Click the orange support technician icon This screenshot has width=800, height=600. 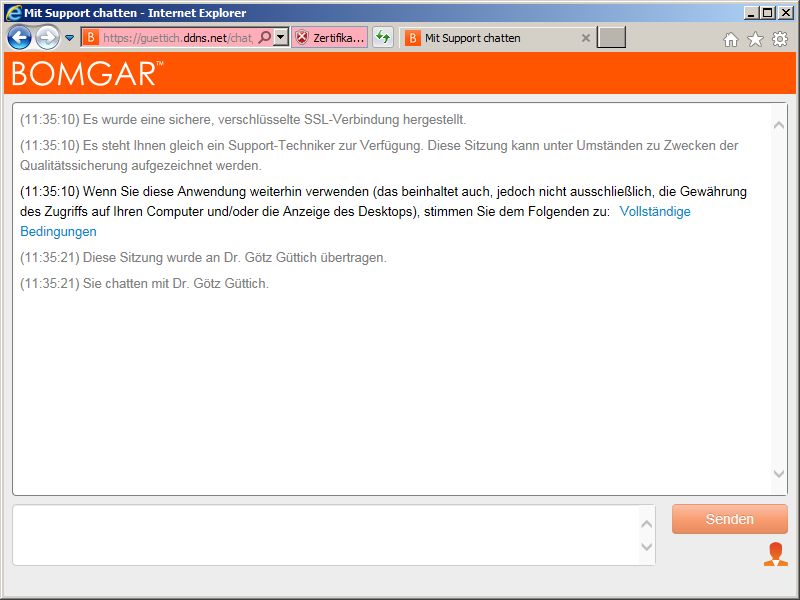tap(775, 555)
